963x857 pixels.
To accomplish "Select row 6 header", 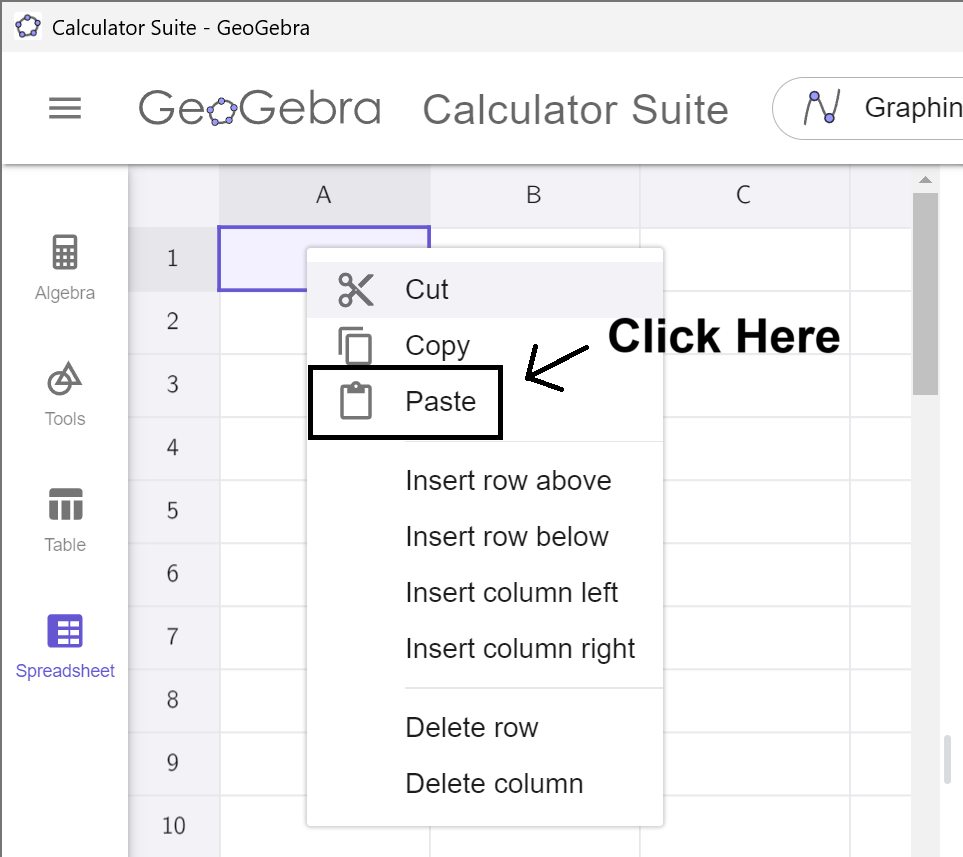I will pos(173,574).
